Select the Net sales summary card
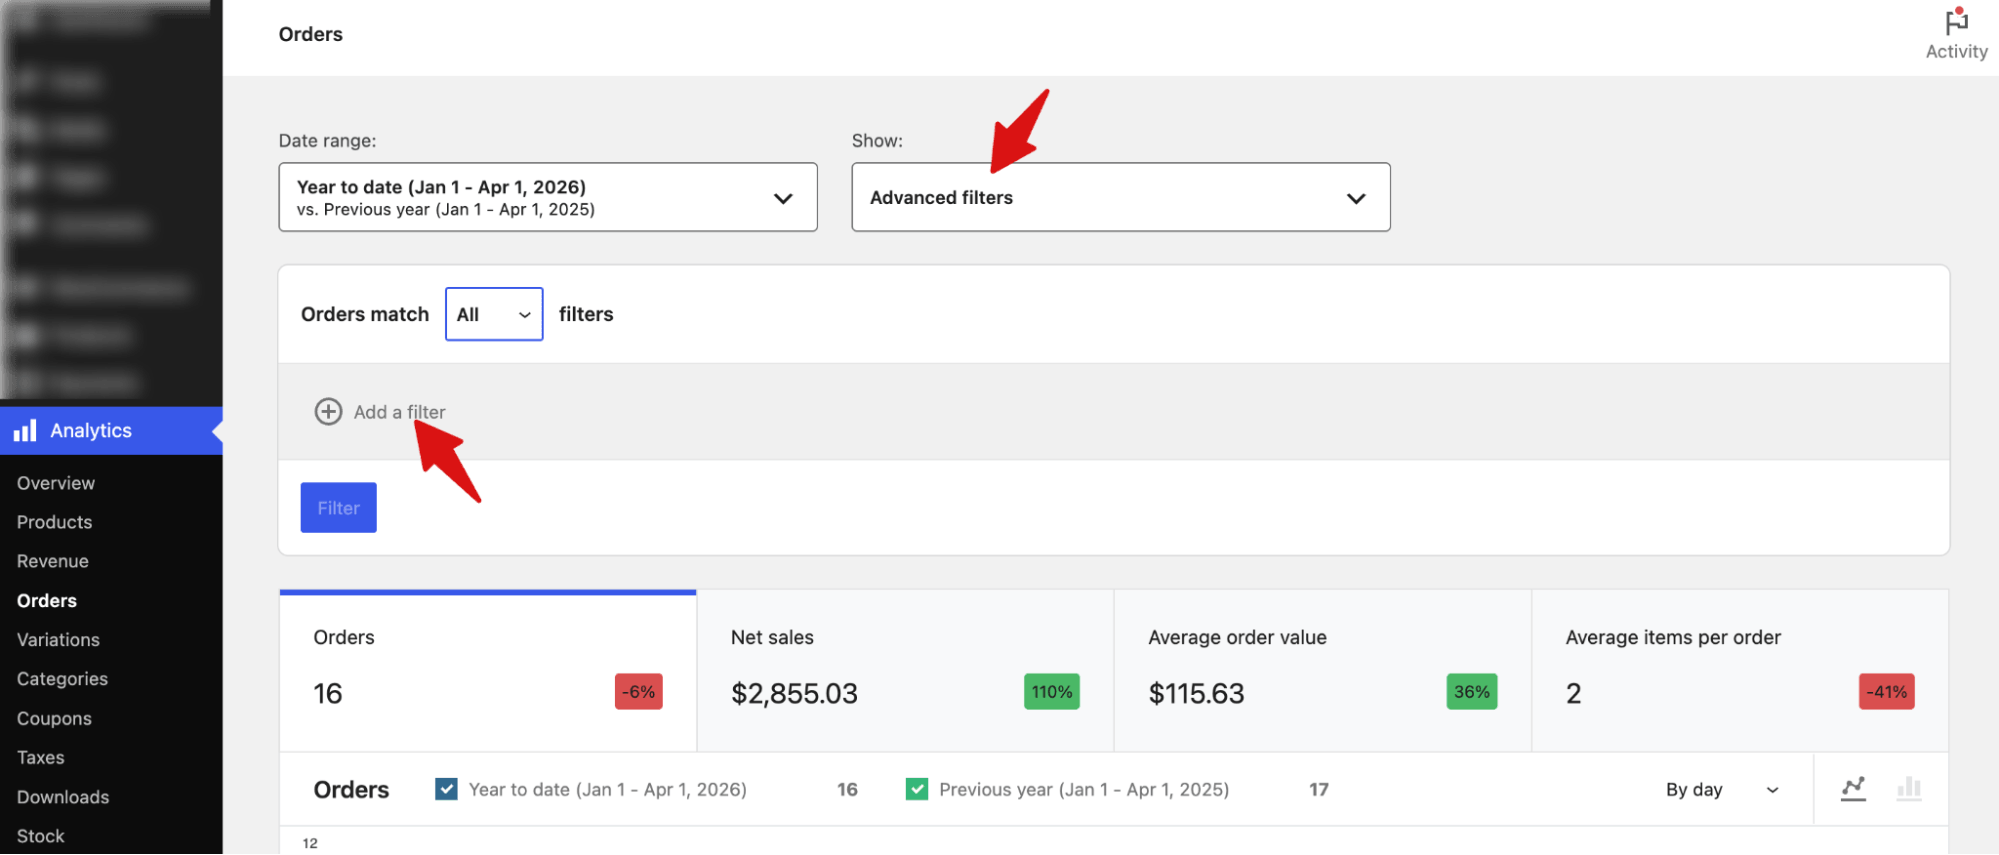The height and width of the screenshot is (855, 1999). point(905,671)
